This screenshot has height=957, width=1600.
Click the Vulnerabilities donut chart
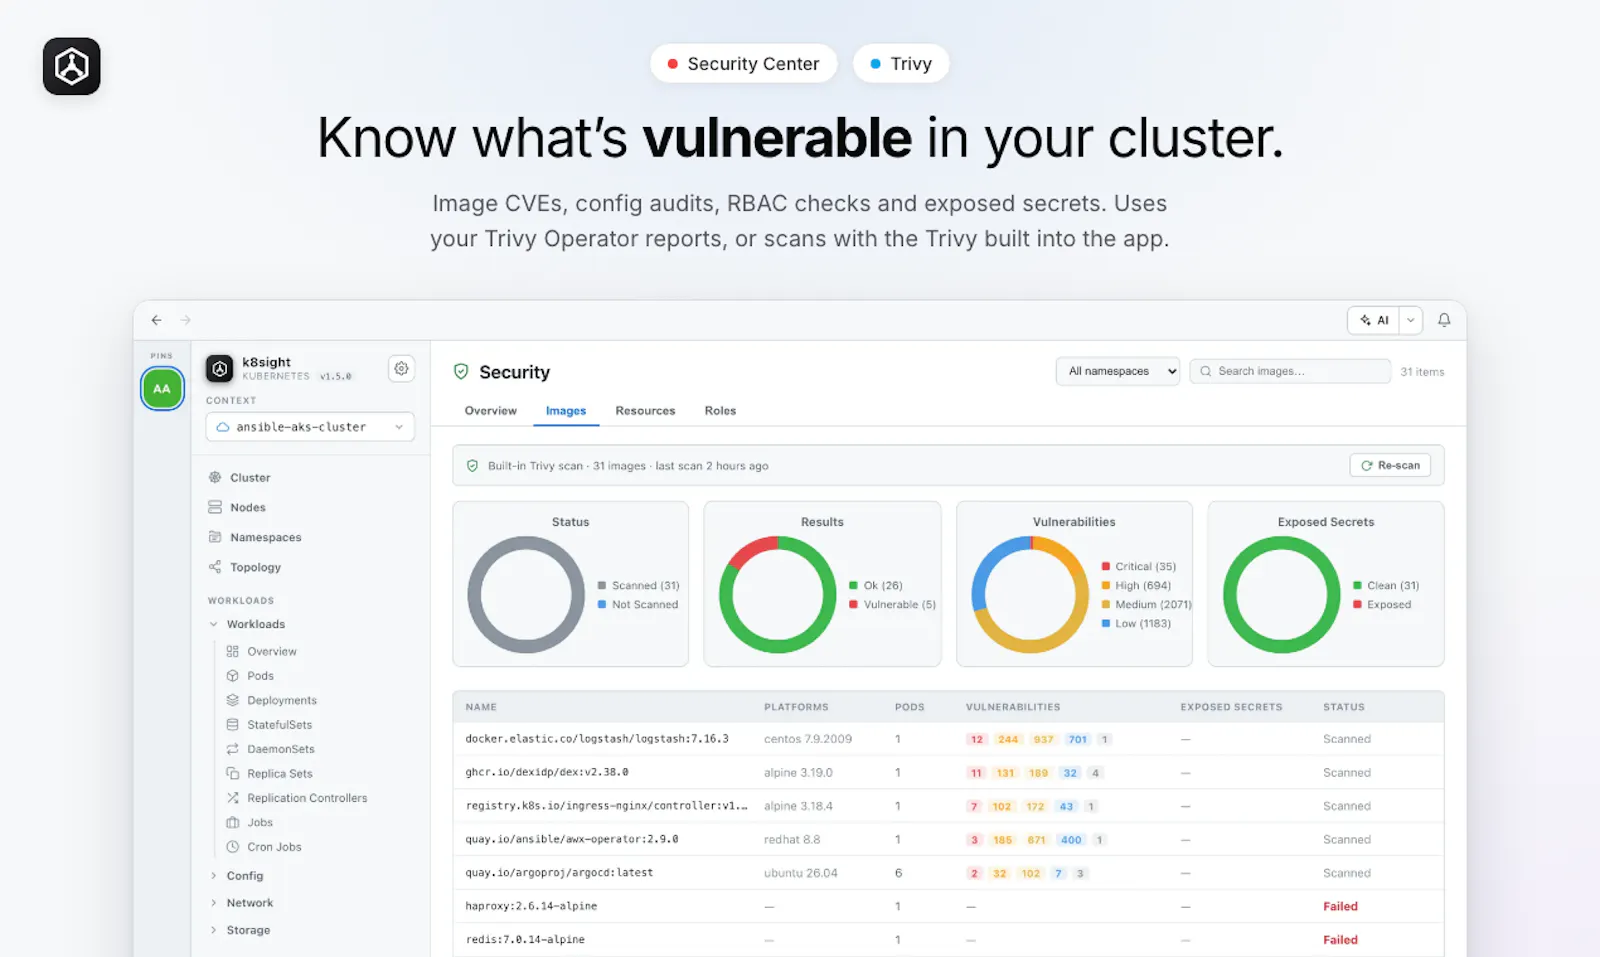tap(1030, 595)
